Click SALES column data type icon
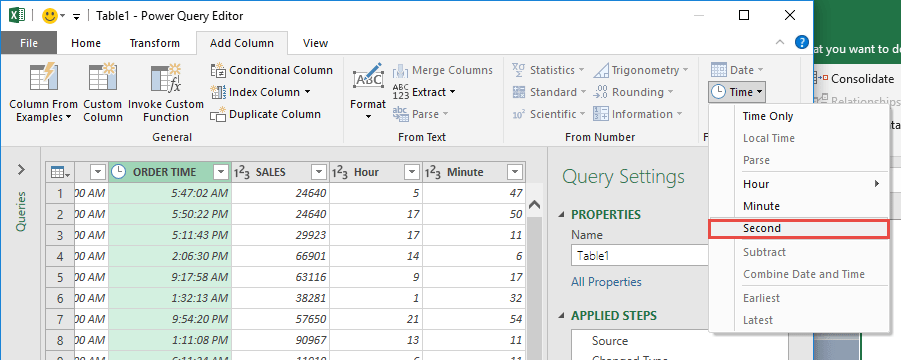Viewport: 901px width, 360px height. tap(241, 172)
